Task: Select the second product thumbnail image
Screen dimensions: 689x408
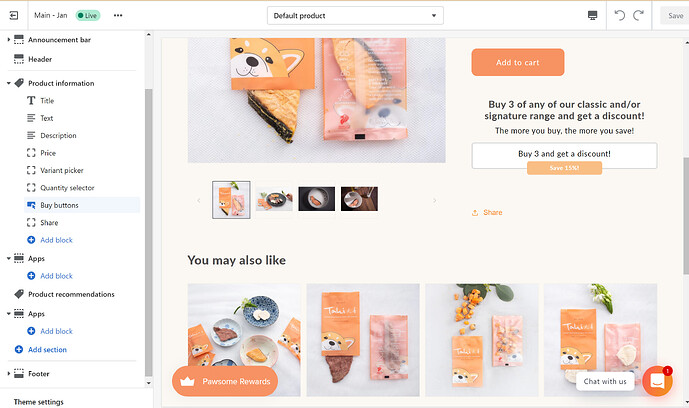Action: [274, 200]
